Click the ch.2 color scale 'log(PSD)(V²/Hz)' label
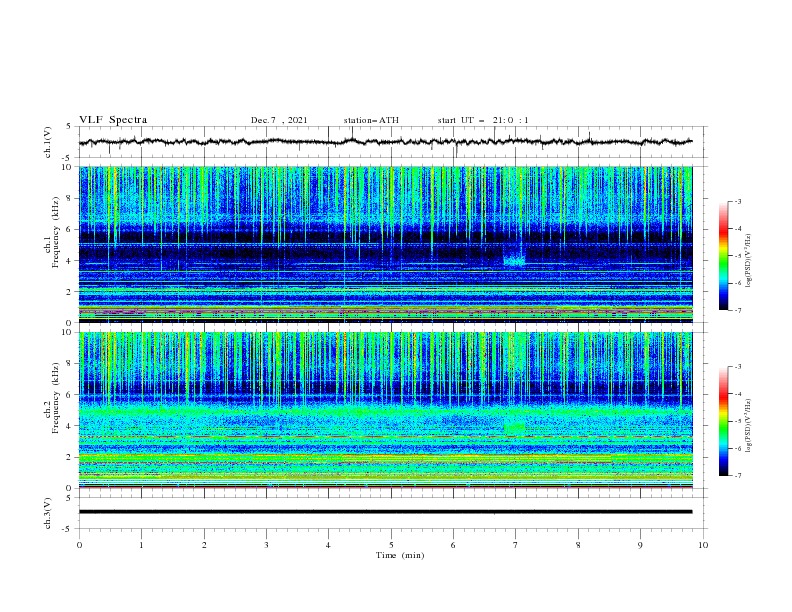Screen dimensions: 792x612 749,426
